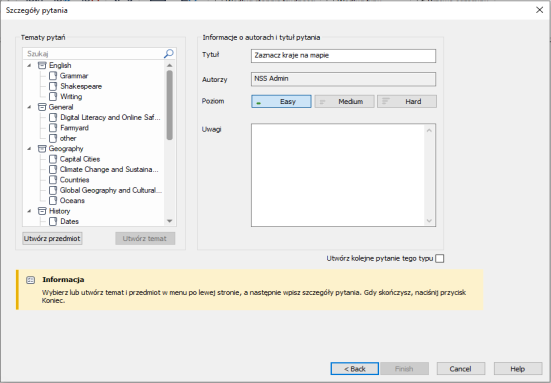The image size is (551, 383).
Task: Set difficulty level to Easy
Action: click(281, 102)
